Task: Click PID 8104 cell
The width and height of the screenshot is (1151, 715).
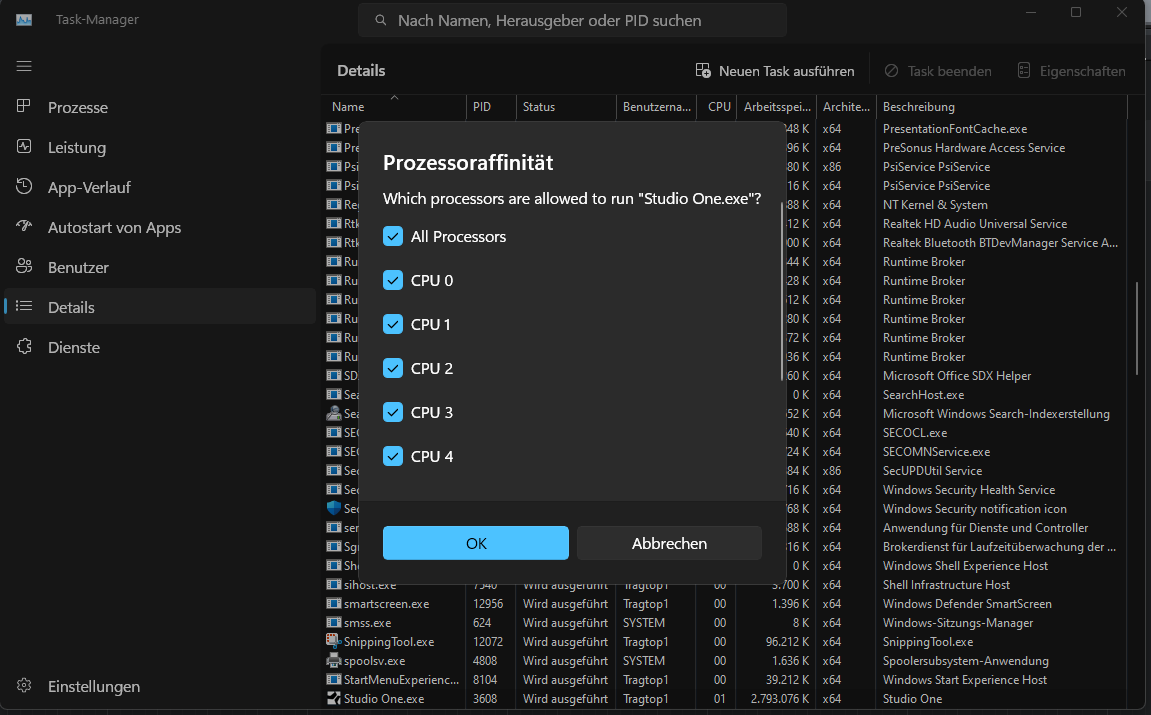Action: click(x=485, y=680)
